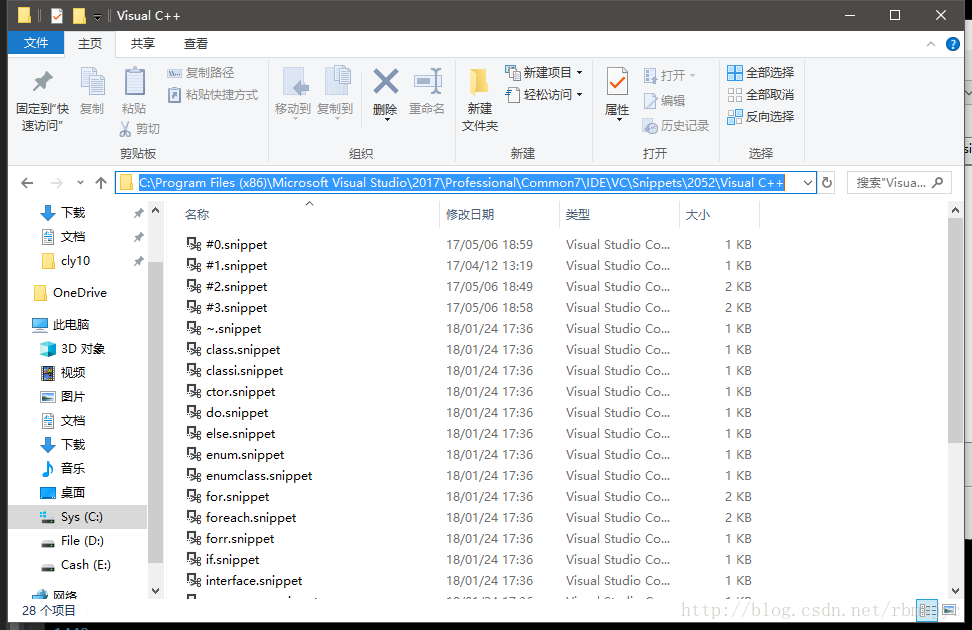Select the foreach.snippet file
This screenshot has width=972, height=630.
(241, 518)
